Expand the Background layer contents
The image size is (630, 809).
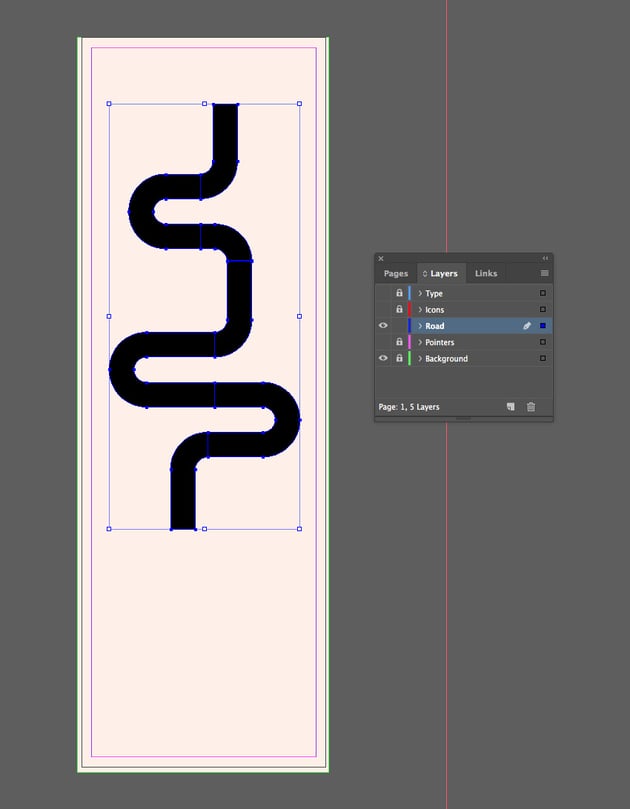pos(420,359)
